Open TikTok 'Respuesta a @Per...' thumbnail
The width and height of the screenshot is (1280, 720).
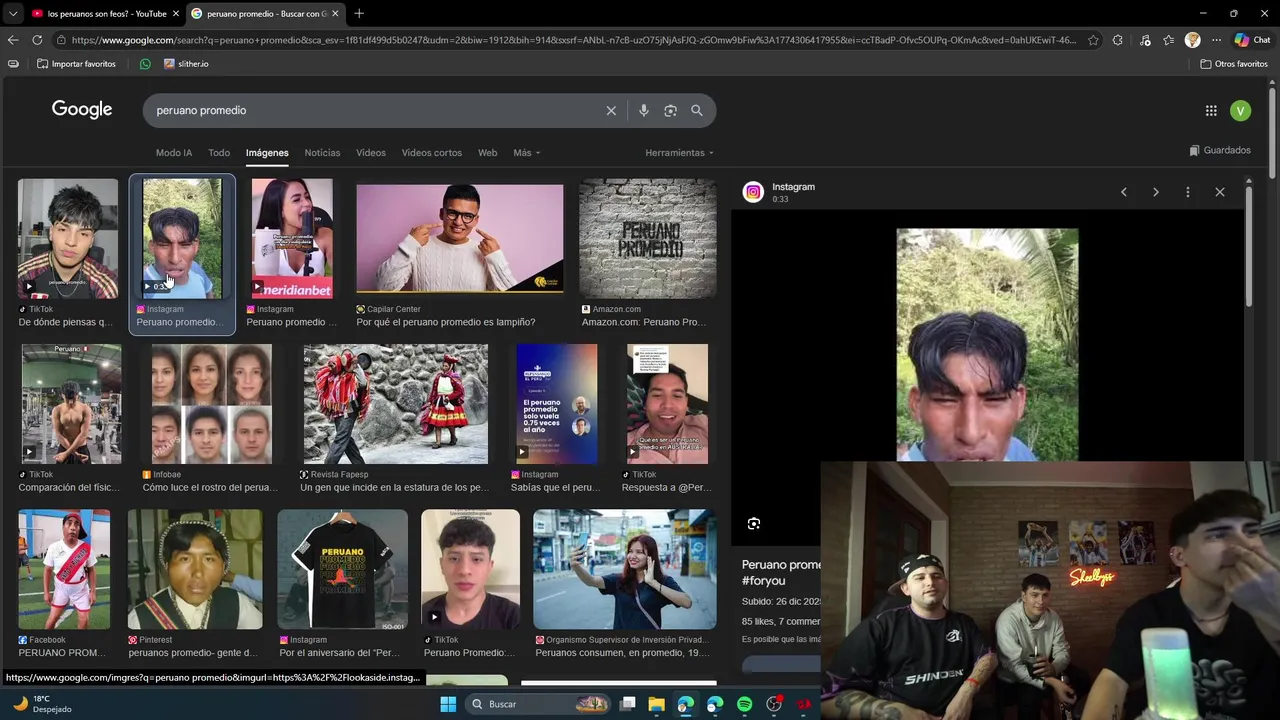click(x=667, y=404)
